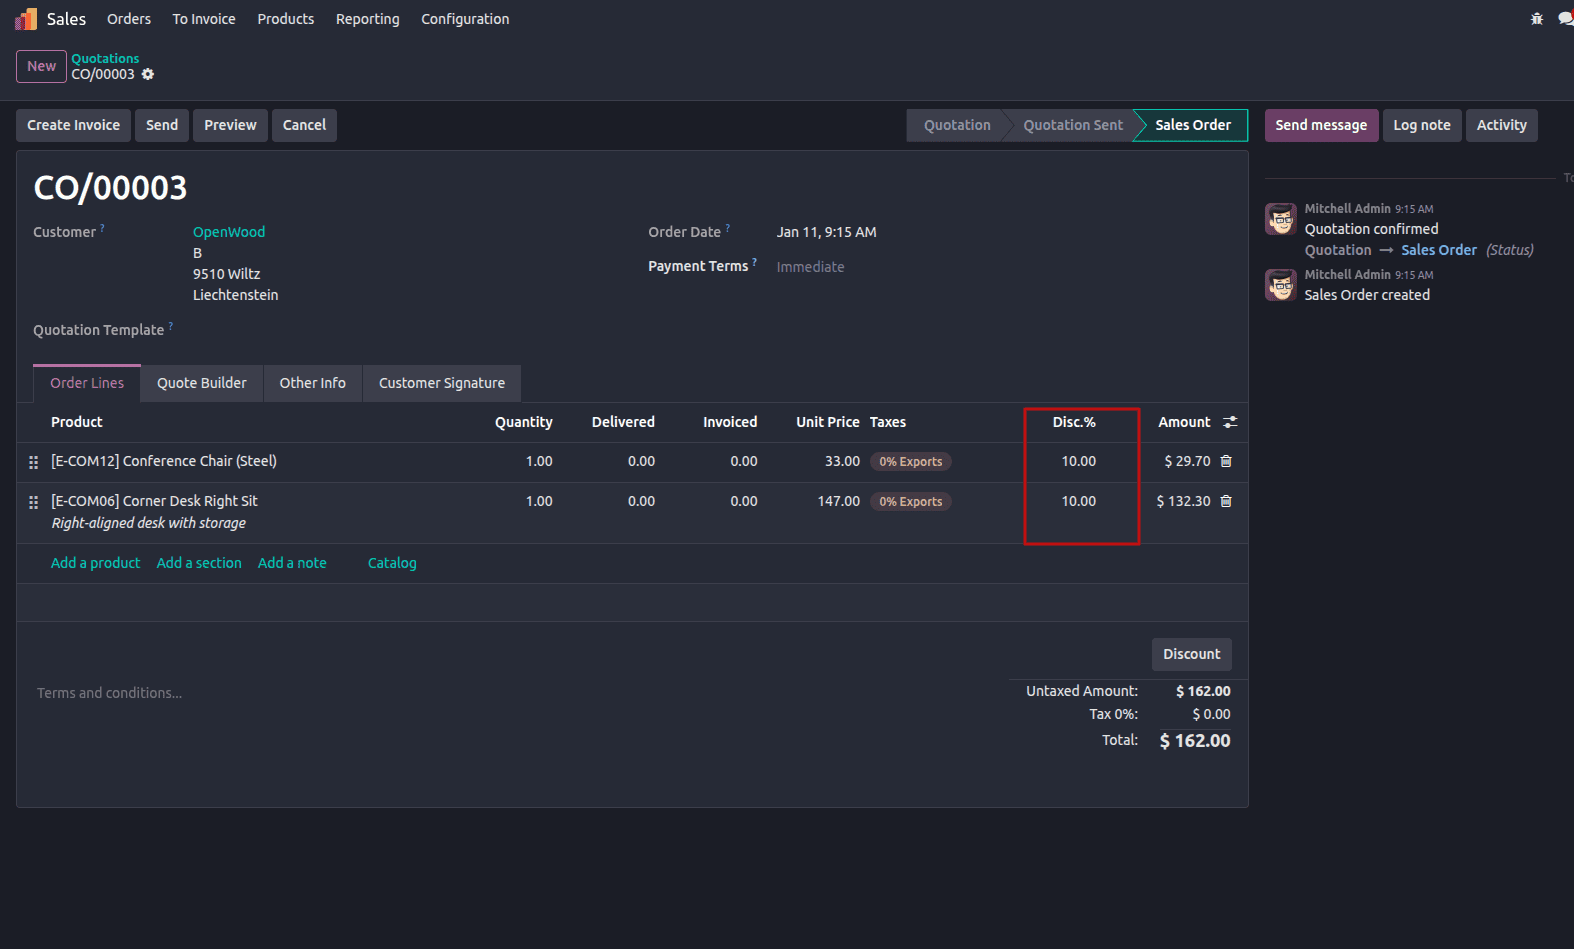1574x949 pixels.
Task: Click Mitchell Admin avatar on Quotation confirmed
Action: click(x=1281, y=218)
